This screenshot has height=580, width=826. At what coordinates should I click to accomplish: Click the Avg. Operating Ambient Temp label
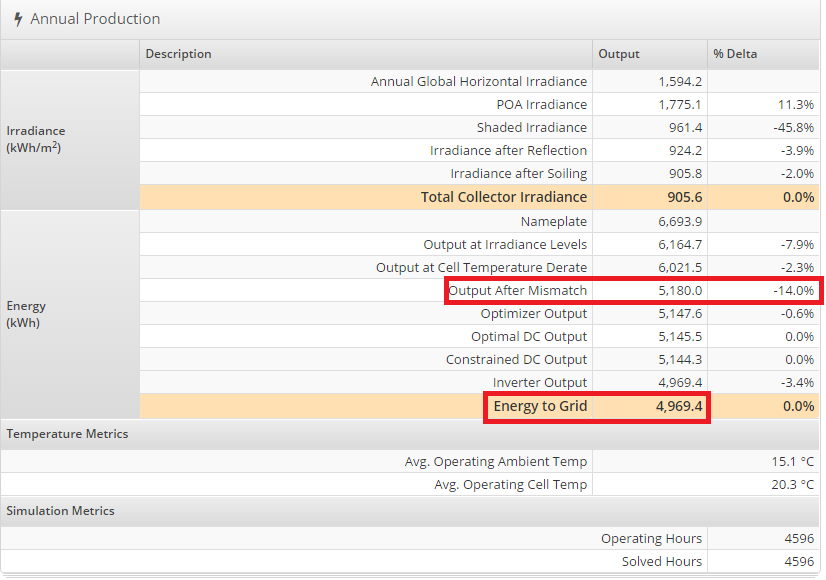tap(496, 461)
